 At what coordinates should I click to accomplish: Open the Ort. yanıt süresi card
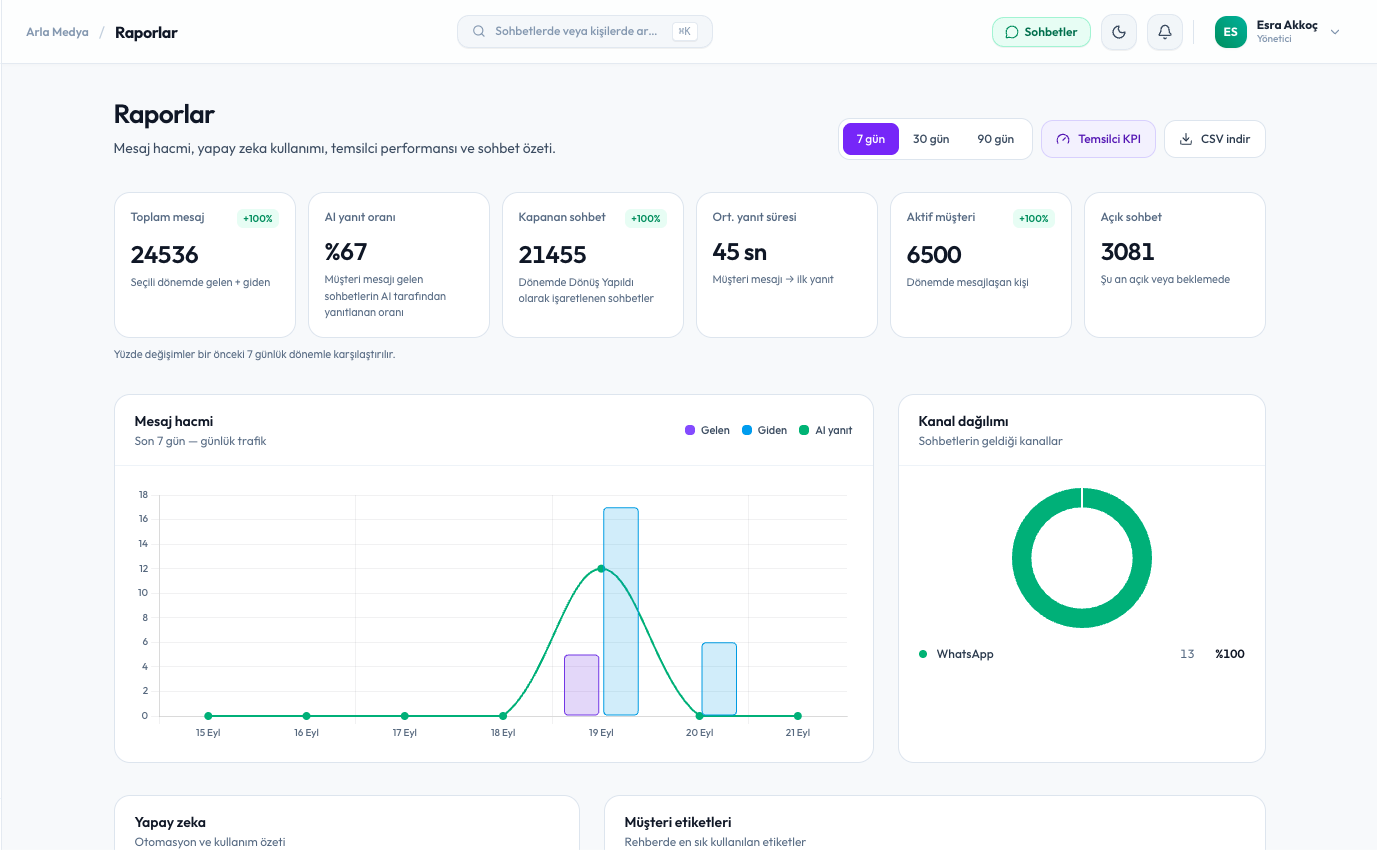click(787, 265)
